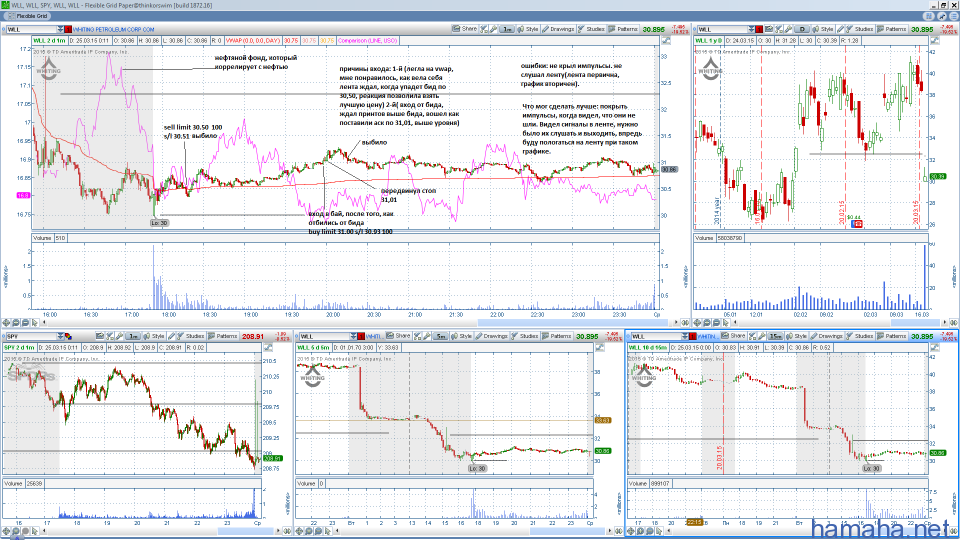Open 15m timeframe selector in bottom right chart

[x=776, y=336]
